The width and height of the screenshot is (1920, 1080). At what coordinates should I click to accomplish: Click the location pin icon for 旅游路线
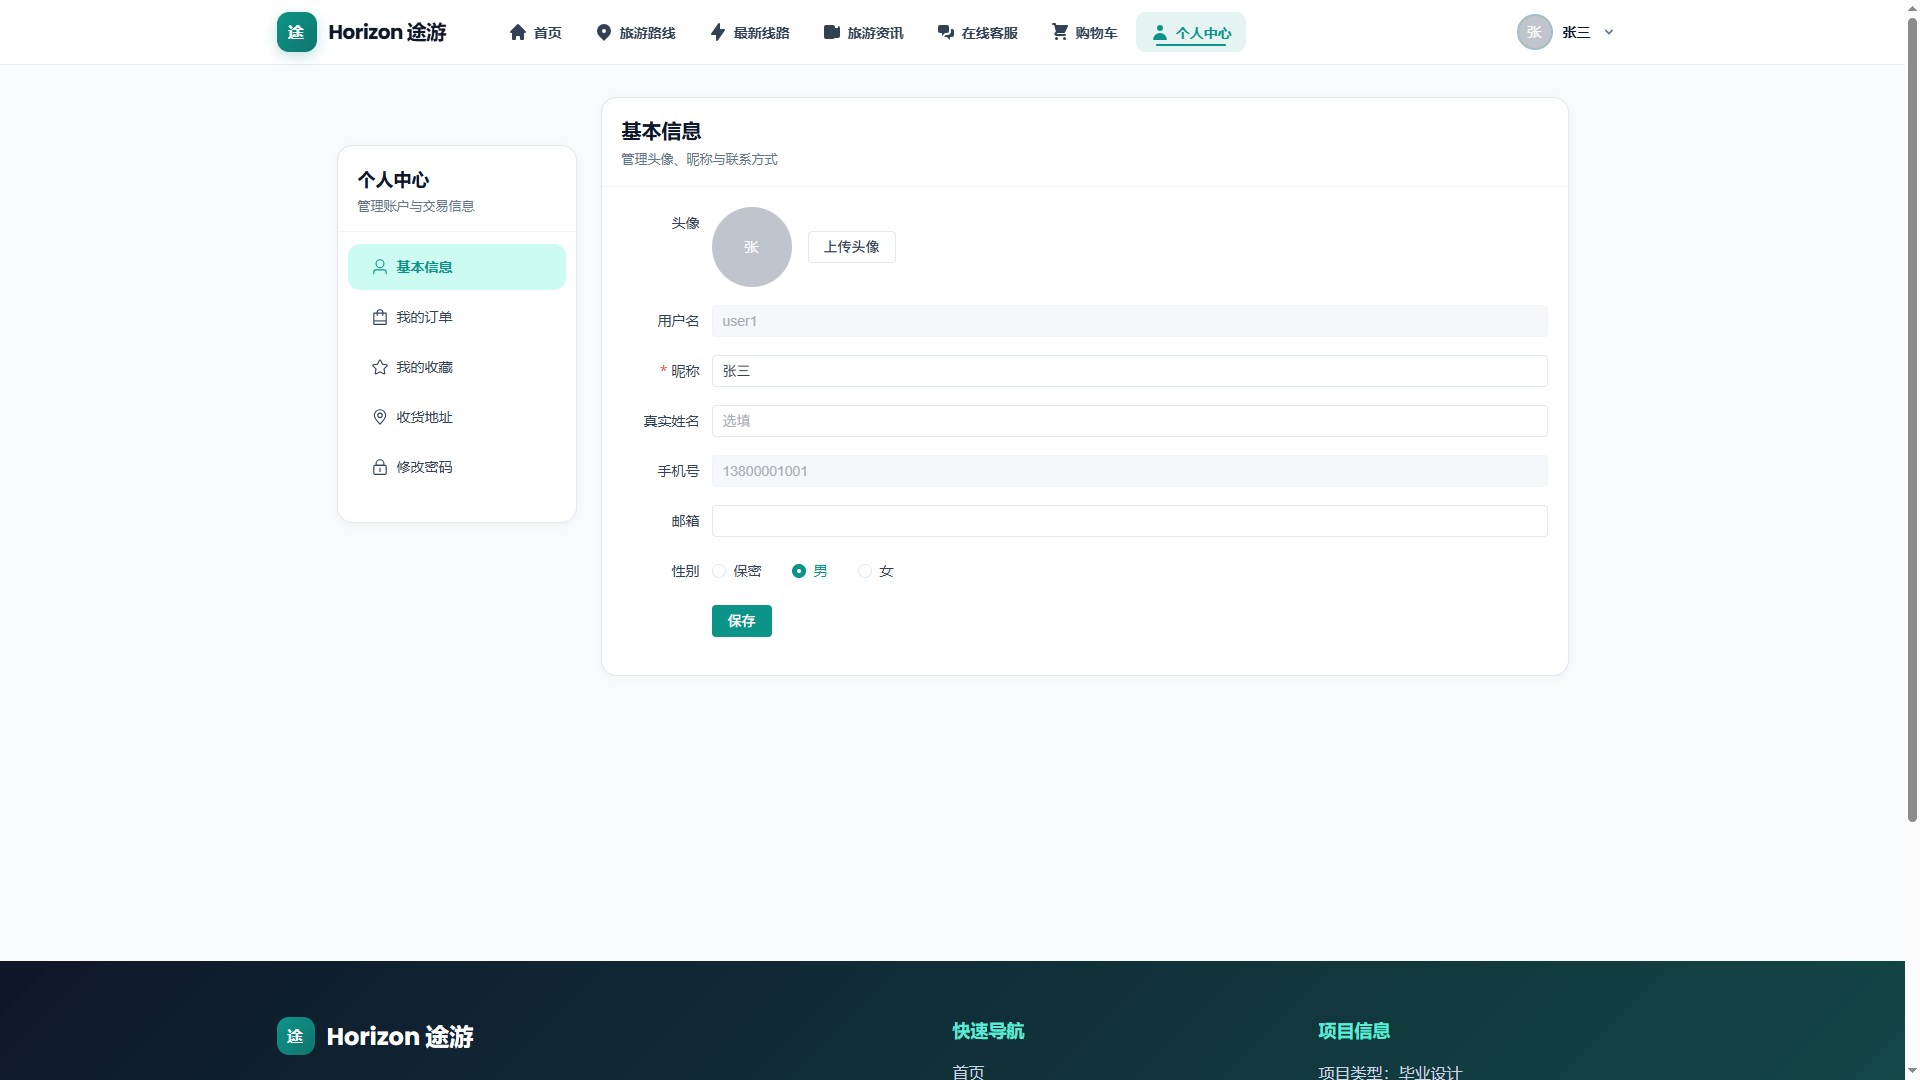pos(604,32)
